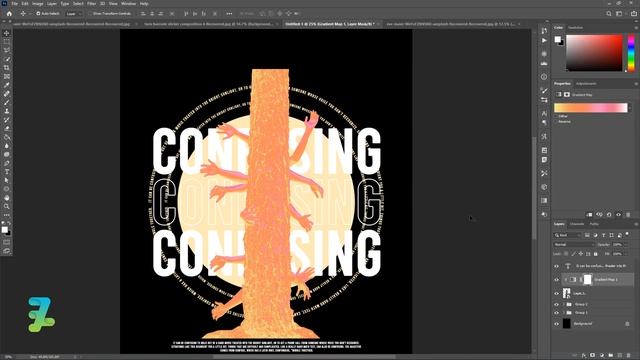The width and height of the screenshot is (640, 360).
Task: Select the Zoom tool
Action: tap(7, 207)
